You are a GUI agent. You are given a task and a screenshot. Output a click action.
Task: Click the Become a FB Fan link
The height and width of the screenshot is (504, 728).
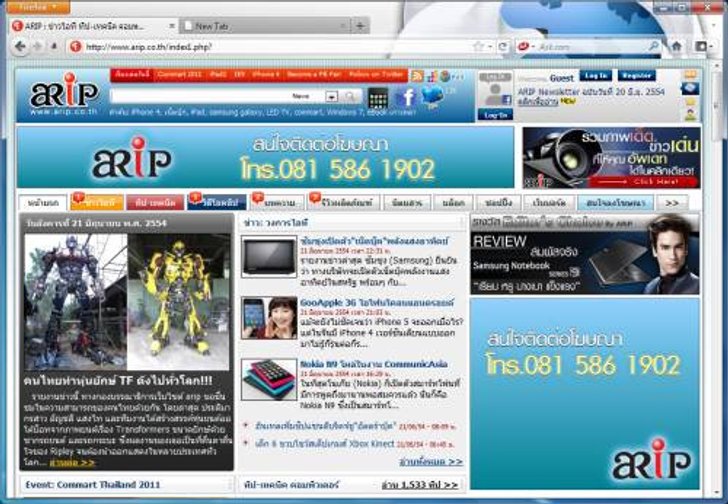point(314,74)
